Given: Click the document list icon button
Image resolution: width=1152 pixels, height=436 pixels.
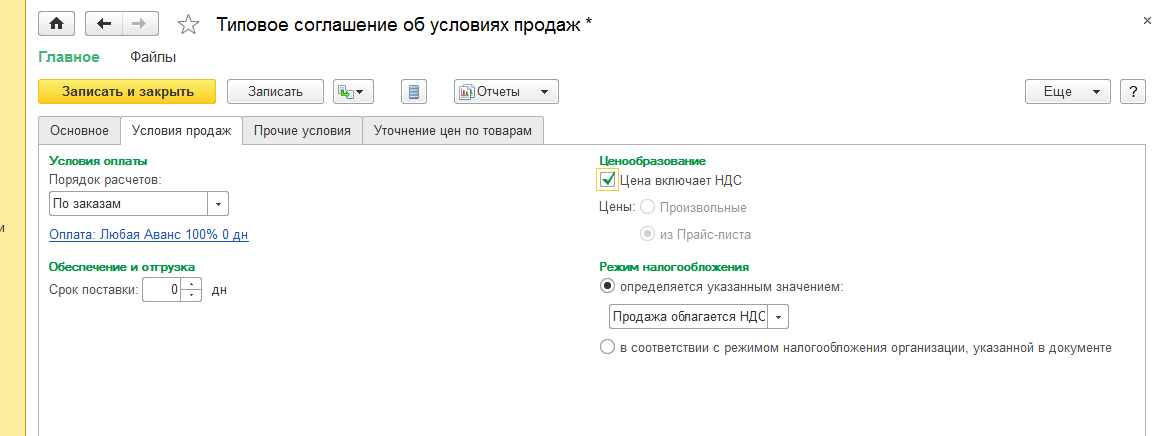Looking at the screenshot, I should click(414, 92).
